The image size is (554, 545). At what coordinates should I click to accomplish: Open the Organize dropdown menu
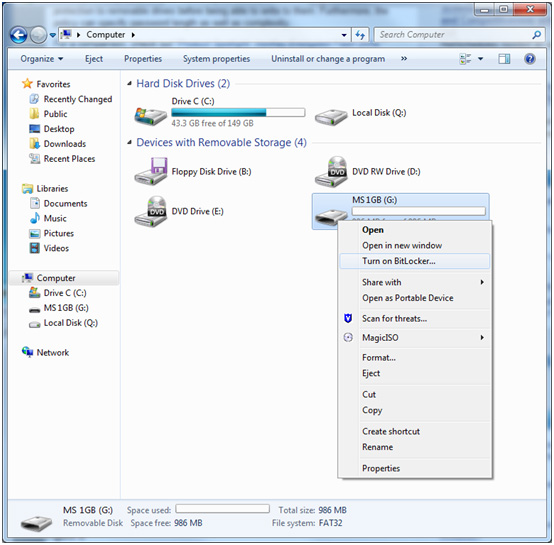pos(42,59)
